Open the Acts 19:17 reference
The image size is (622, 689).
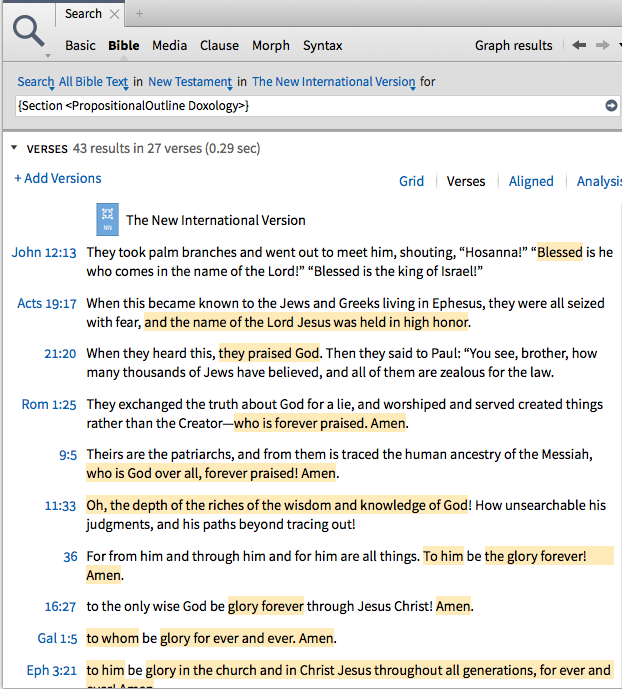pyautogui.click(x=47, y=303)
